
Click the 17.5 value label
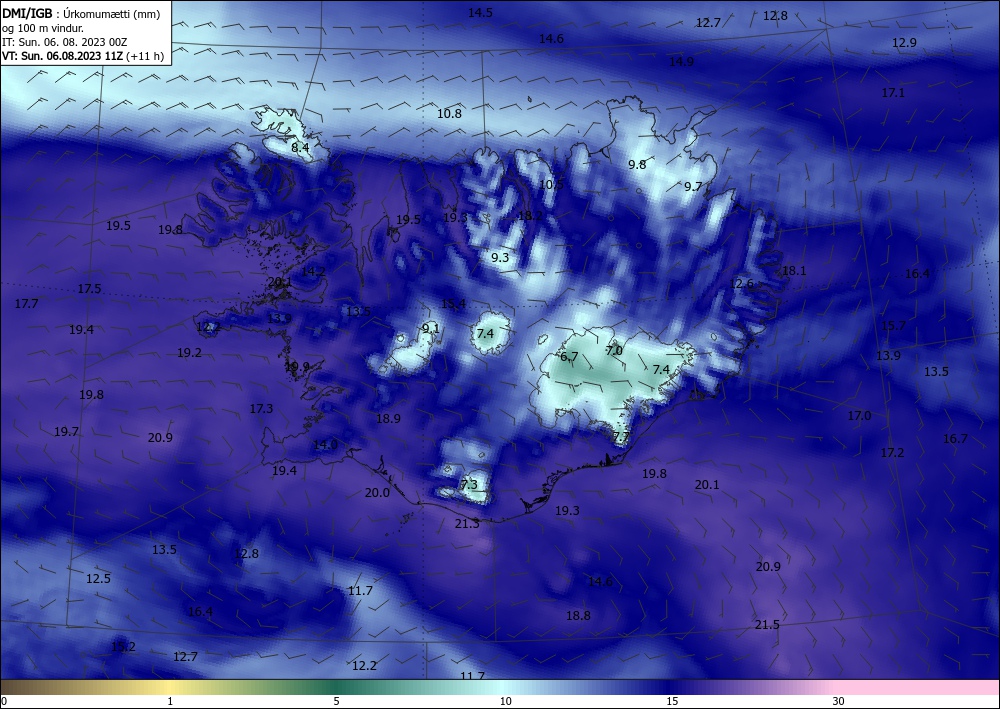click(89, 289)
